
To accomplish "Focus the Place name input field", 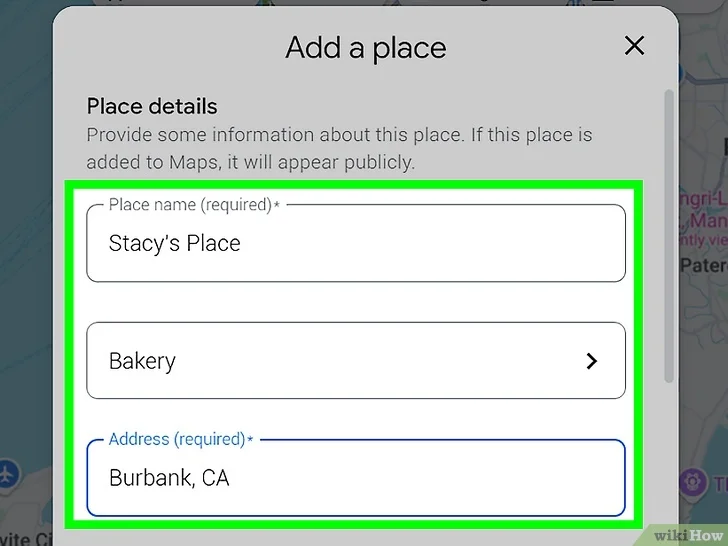I will click(x=356, y=243).
